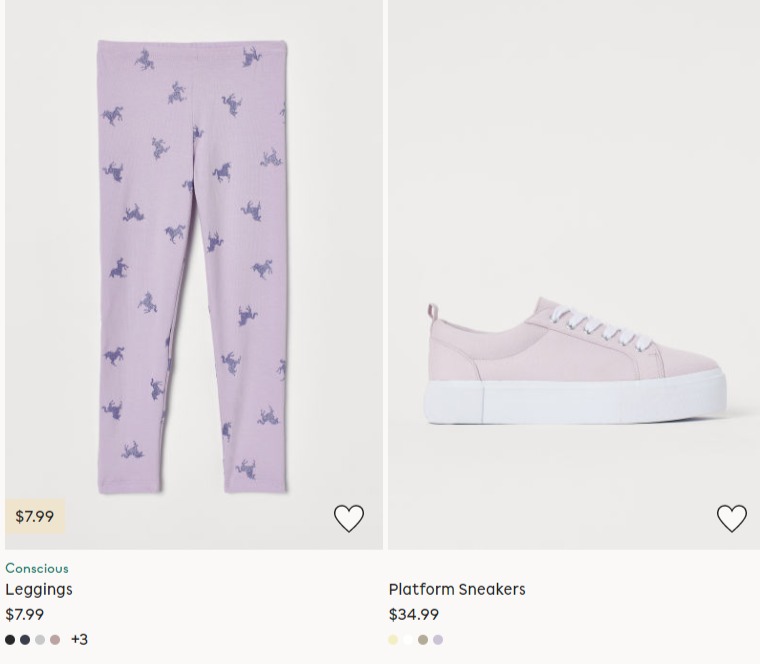760x664 pixels.
Task: Select the light lilac sneakers color swatch
Action: click(x=438, y=640)
